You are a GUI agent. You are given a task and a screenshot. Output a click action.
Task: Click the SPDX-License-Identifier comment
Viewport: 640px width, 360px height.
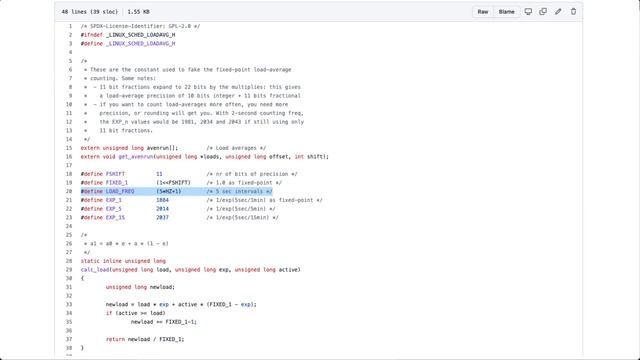tap(140, 26)
